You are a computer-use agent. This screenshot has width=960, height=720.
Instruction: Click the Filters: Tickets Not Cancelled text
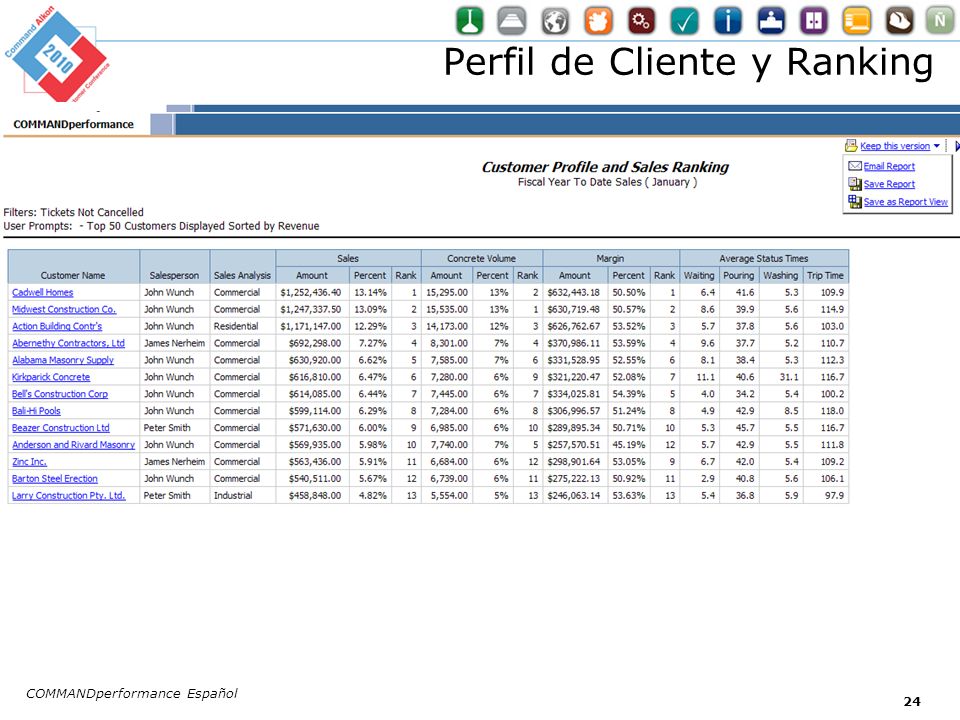coord(73,212)
